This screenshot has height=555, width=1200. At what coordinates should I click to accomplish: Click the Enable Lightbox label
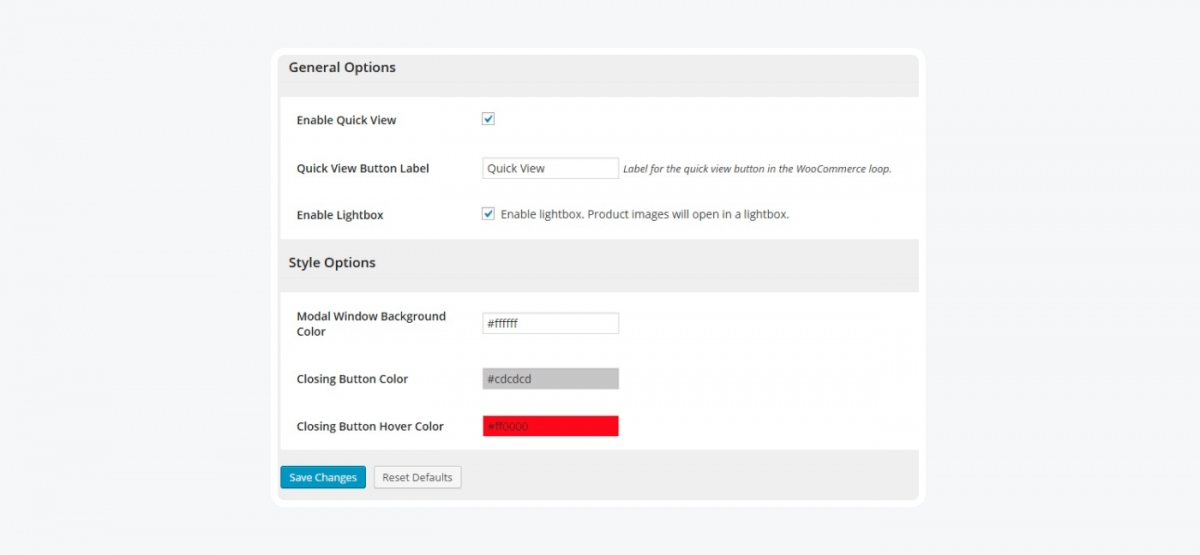coord(340,215)
